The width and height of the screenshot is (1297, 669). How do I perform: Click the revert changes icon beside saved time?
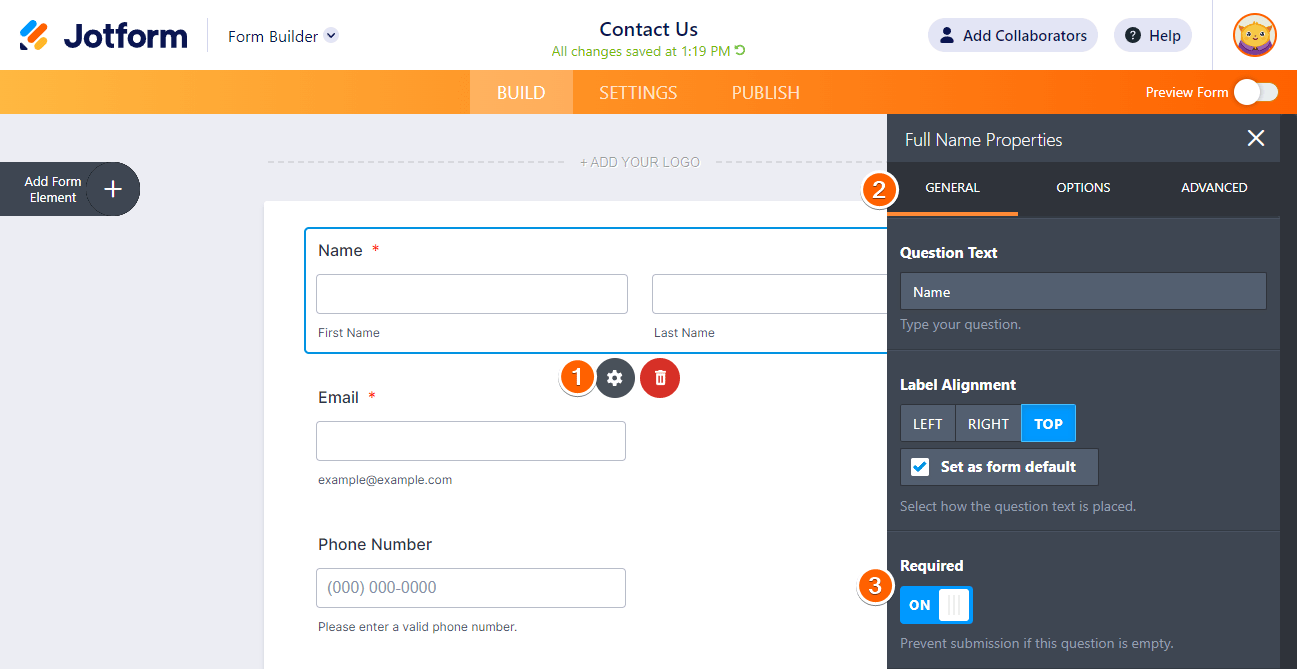click(740, 51)
